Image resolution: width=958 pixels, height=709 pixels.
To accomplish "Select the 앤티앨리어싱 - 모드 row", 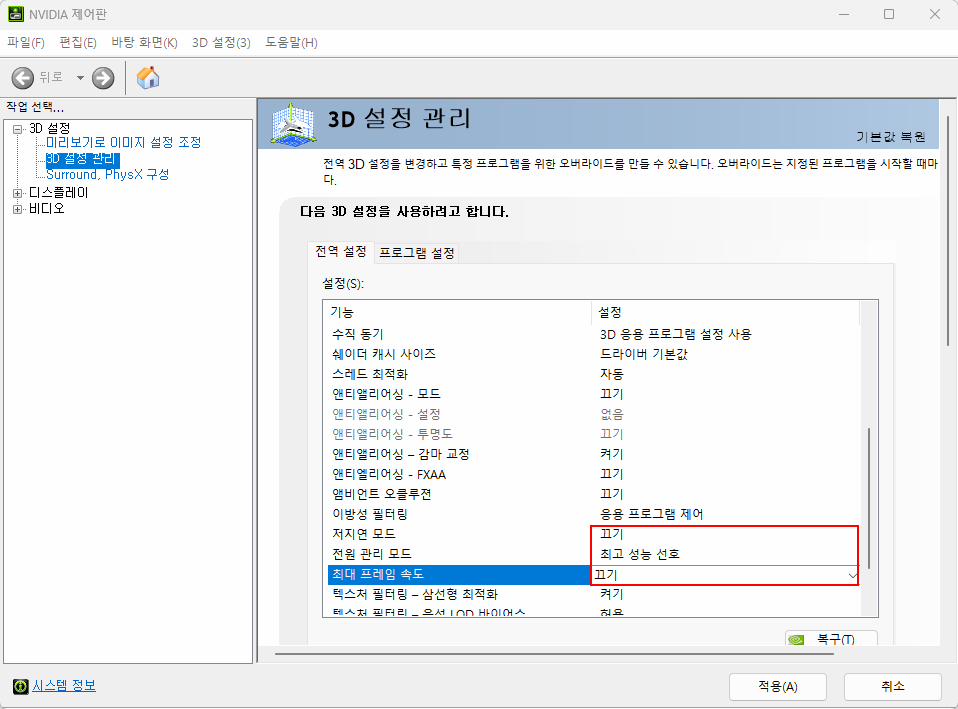I will click(x=593, y=394).
